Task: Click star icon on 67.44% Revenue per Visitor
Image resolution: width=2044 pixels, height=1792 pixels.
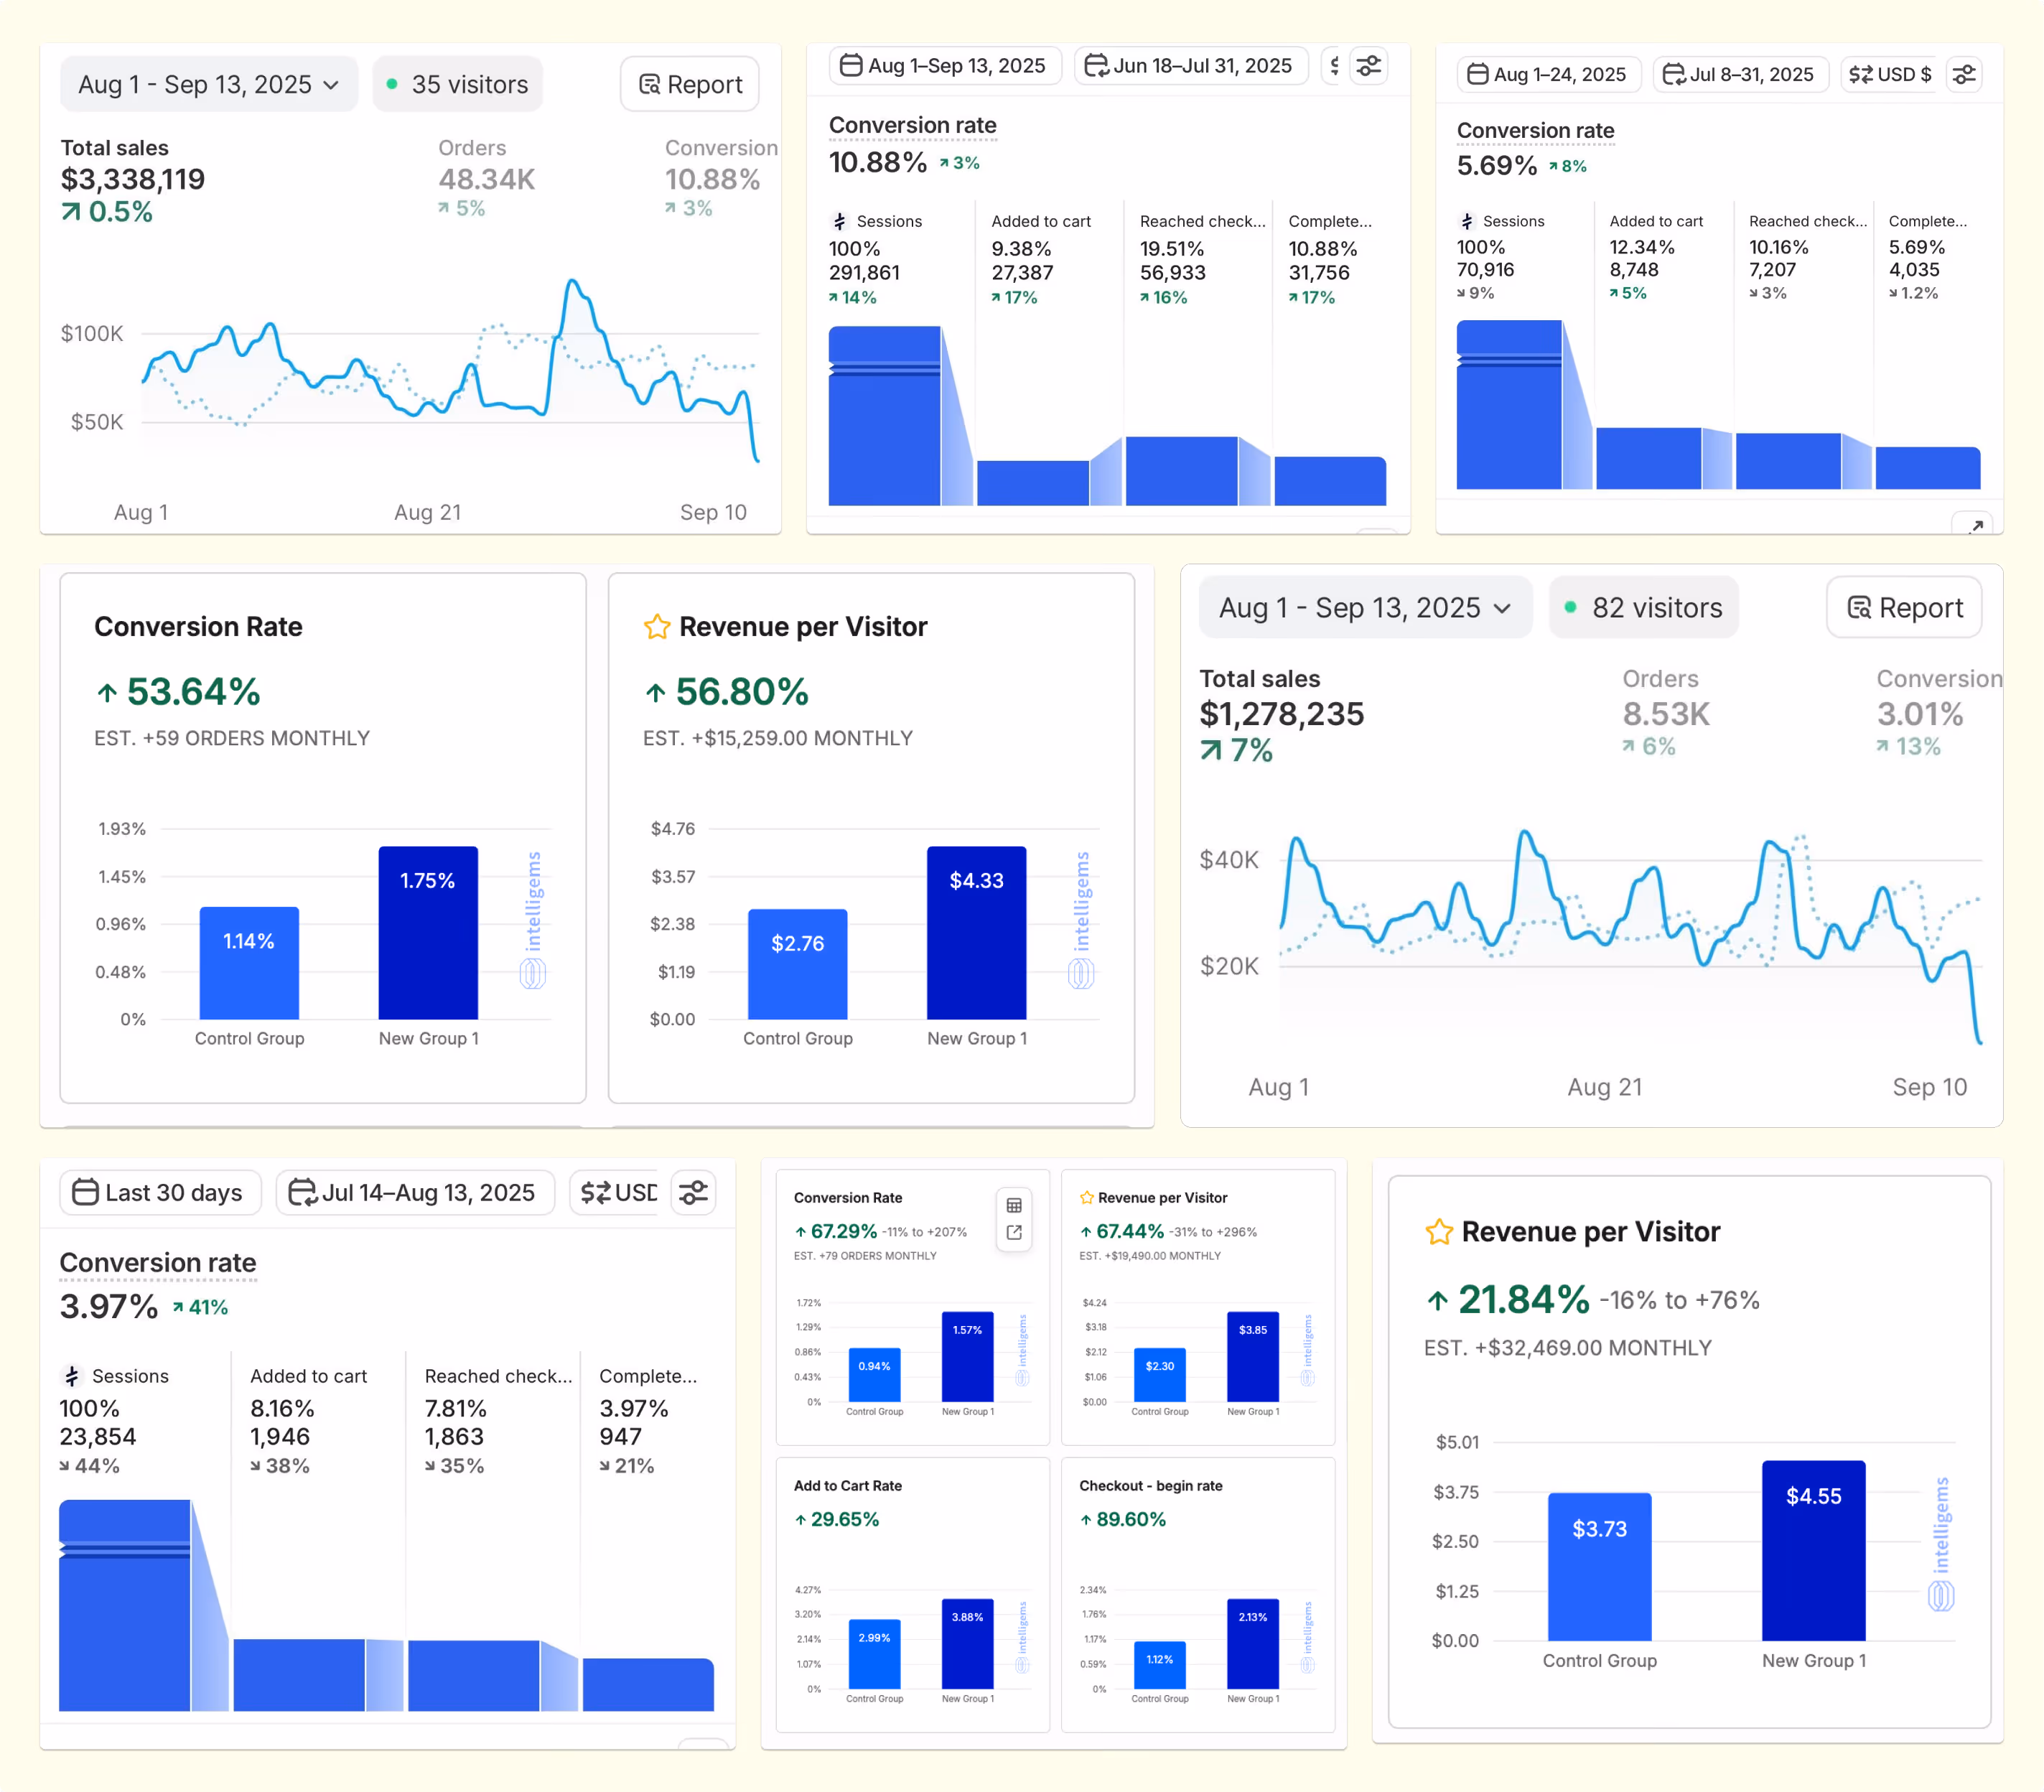Action: click(1086, 1198)
